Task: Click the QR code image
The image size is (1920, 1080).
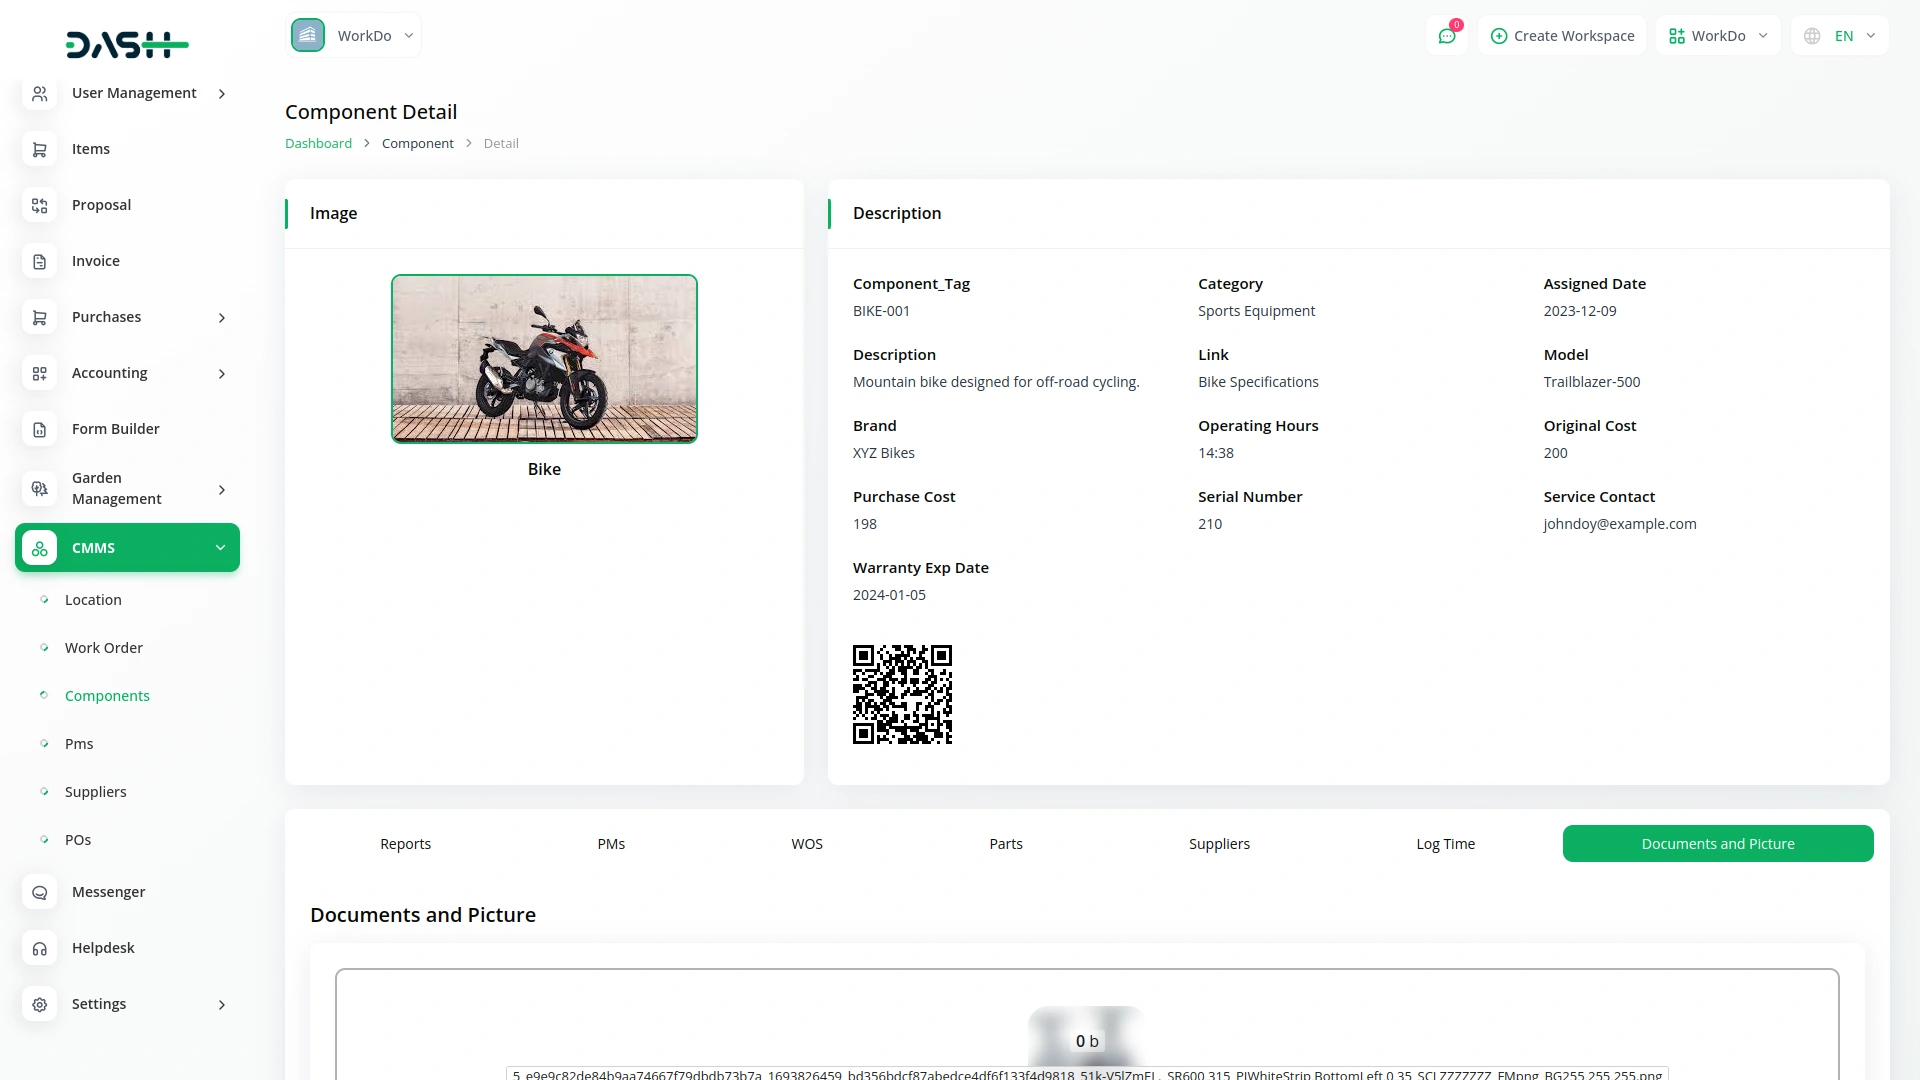Action: 901,694
